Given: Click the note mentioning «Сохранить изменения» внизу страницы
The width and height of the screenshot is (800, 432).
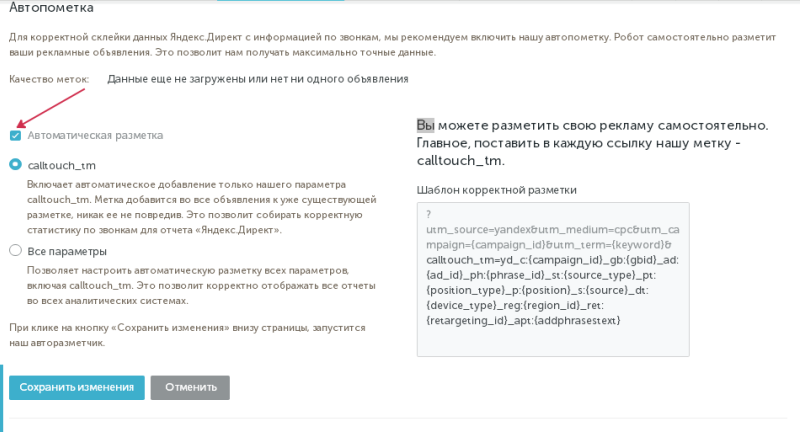Looking at the screenshot, I should point(187,335).
